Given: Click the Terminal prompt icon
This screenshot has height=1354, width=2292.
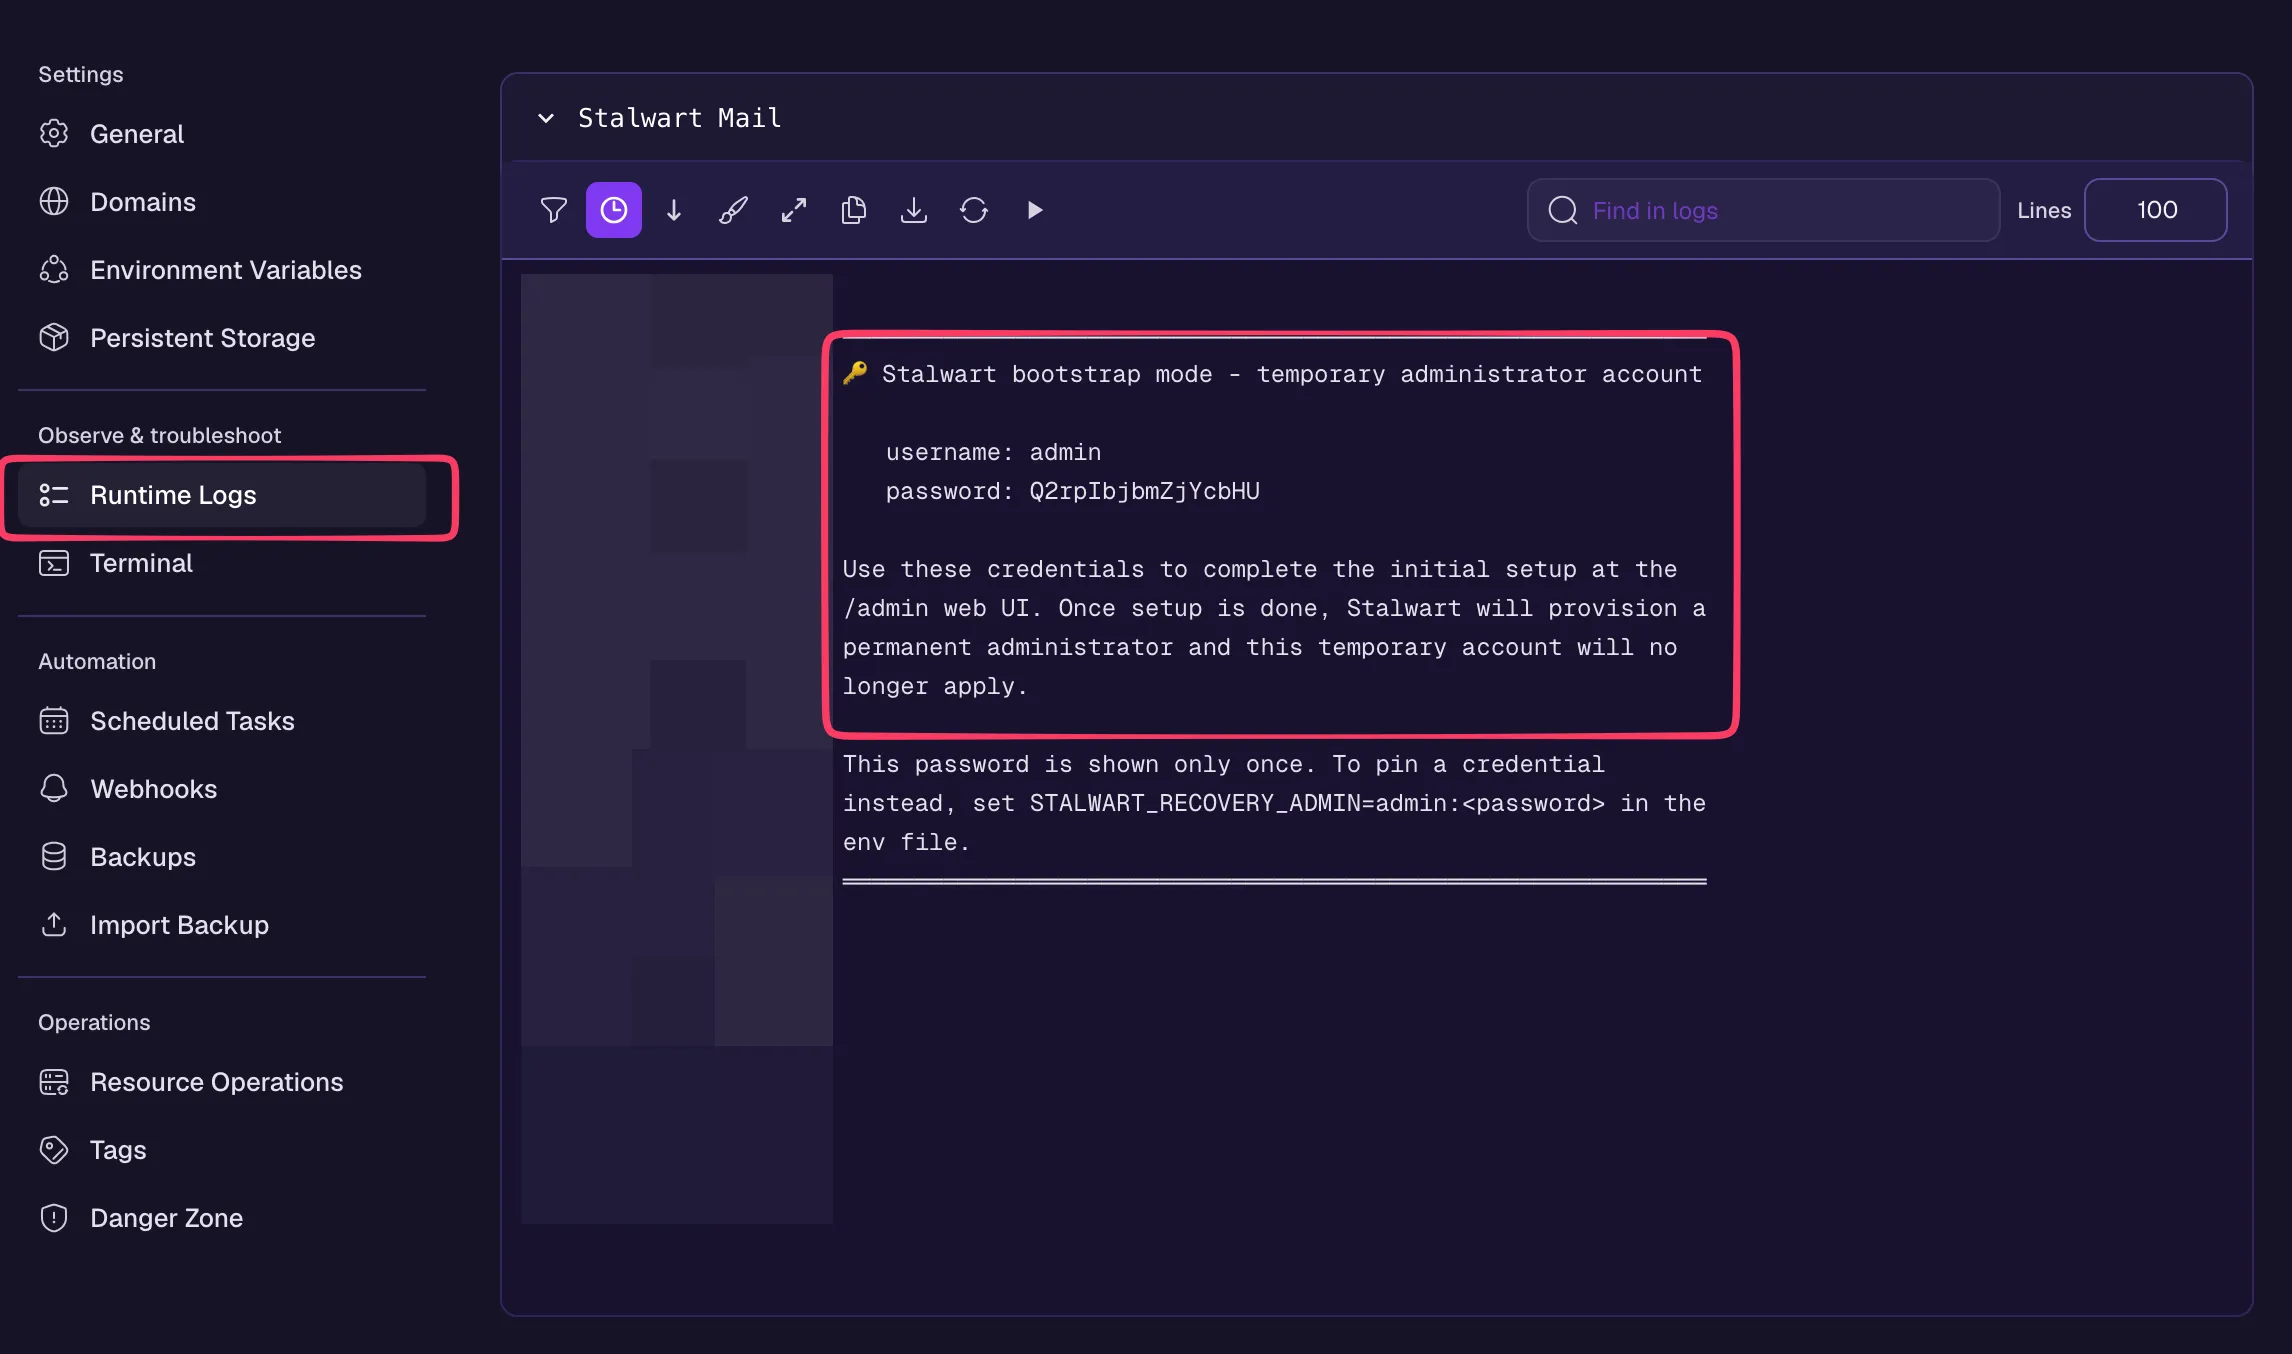Looking at the screenshot, I should tap(54, 563).
